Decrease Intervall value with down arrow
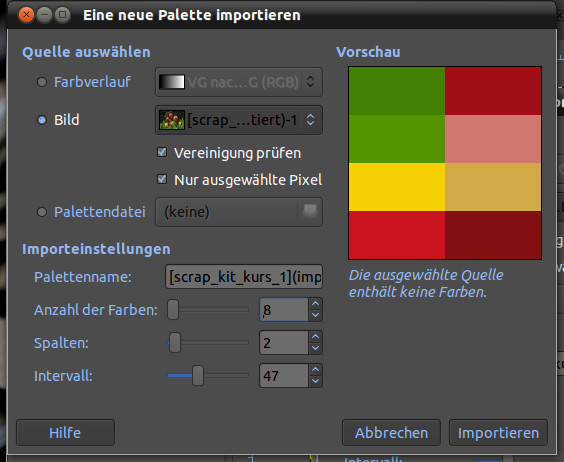The height and width of the screenshot is (462, 564). coord(315,381)
